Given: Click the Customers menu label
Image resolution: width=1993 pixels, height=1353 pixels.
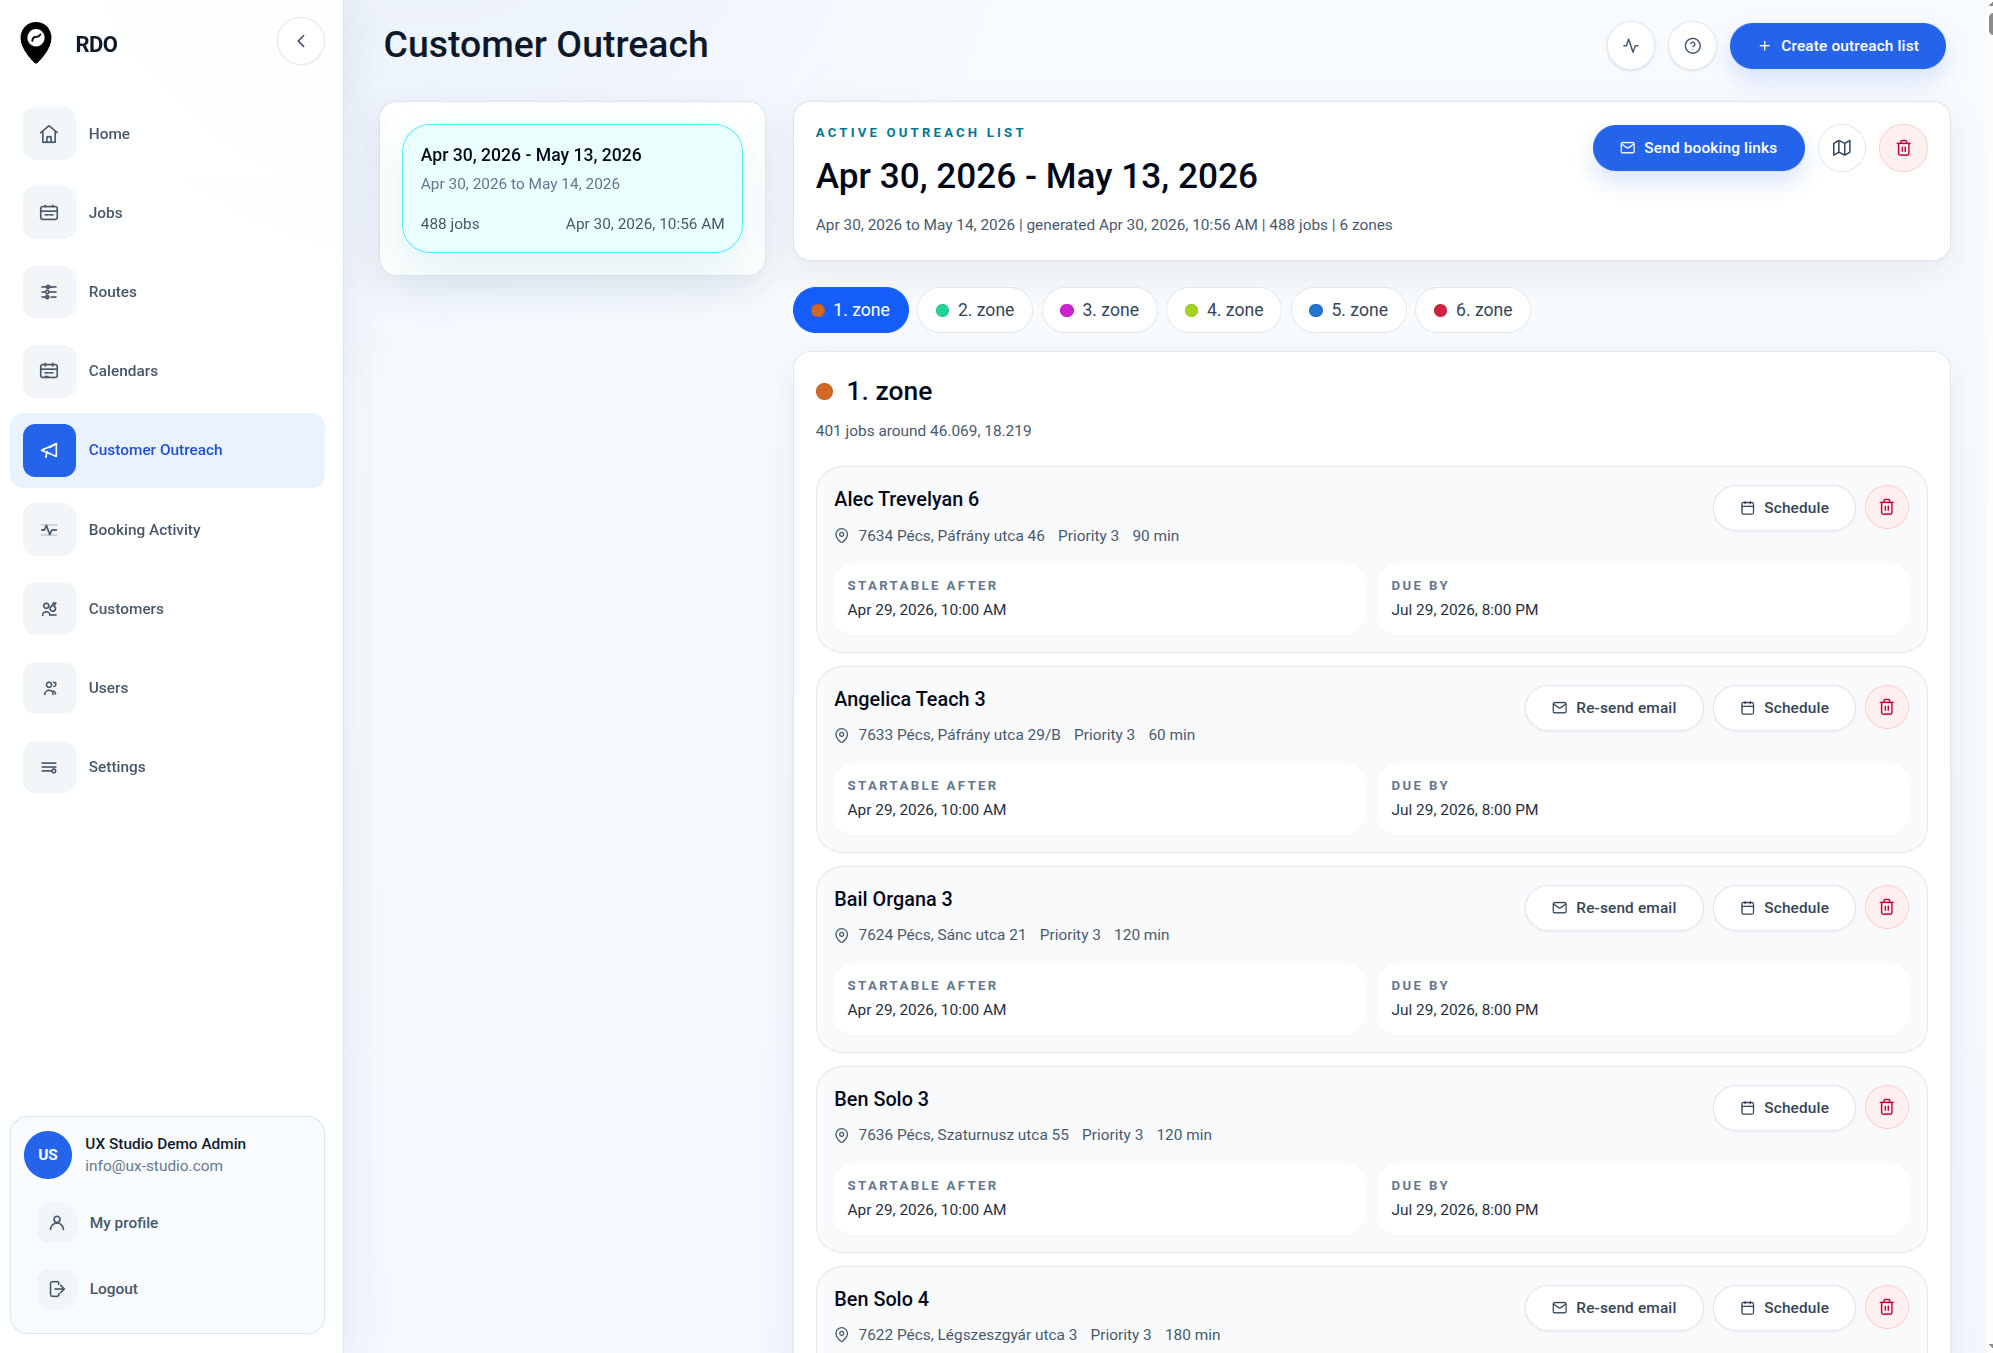Looking at the screenshot, I should [x=126, y=609].
